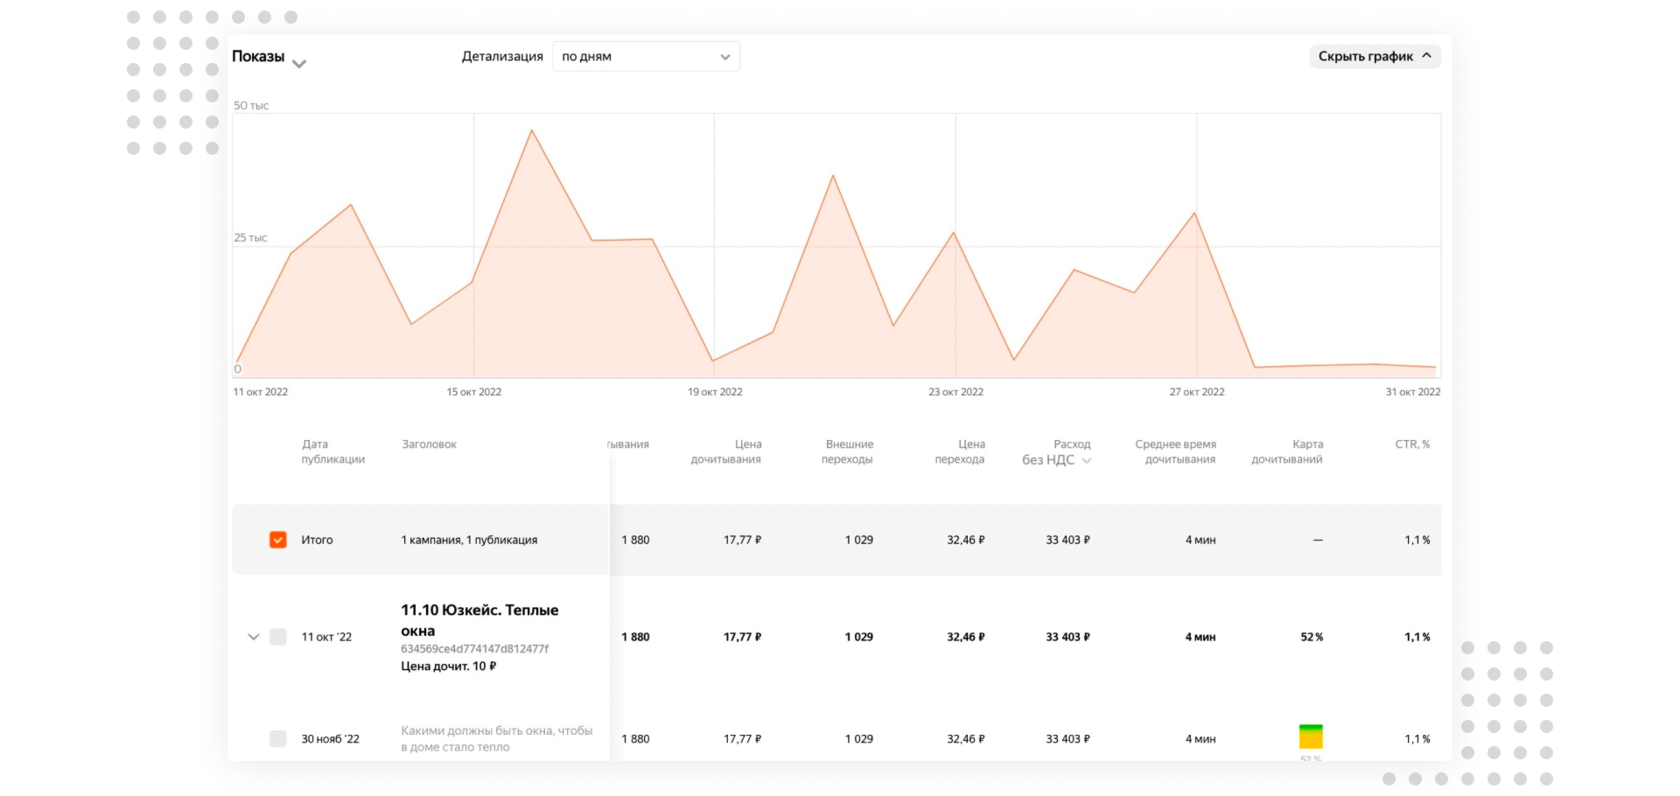This screenshot has height=796, width=1680.
Task: Click the Карта дочитываний column header
Action: (1288, 452)
